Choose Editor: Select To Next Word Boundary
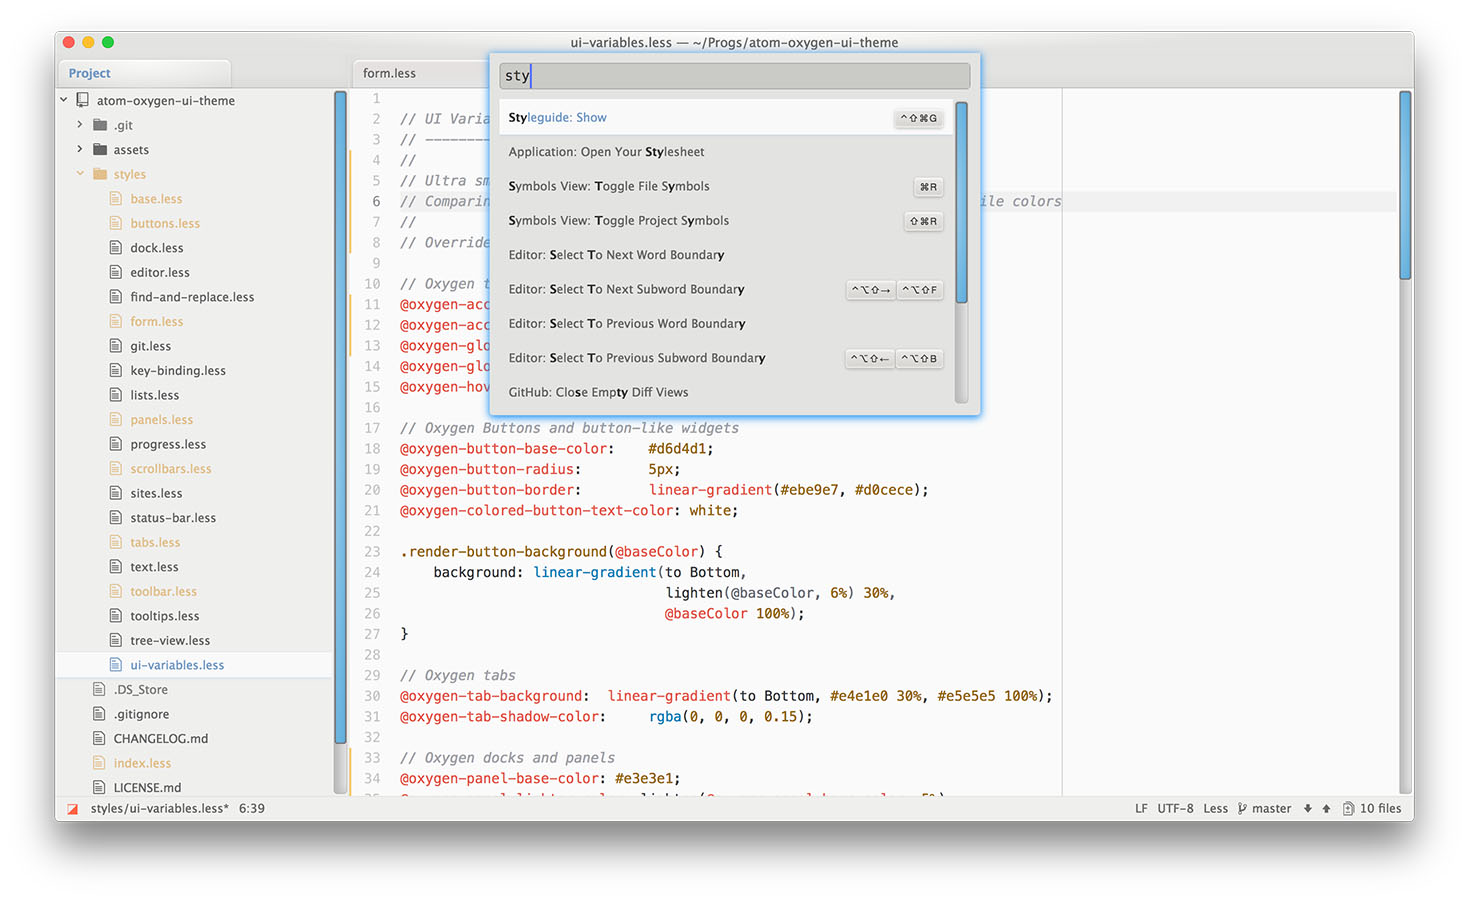 point(727,255)
